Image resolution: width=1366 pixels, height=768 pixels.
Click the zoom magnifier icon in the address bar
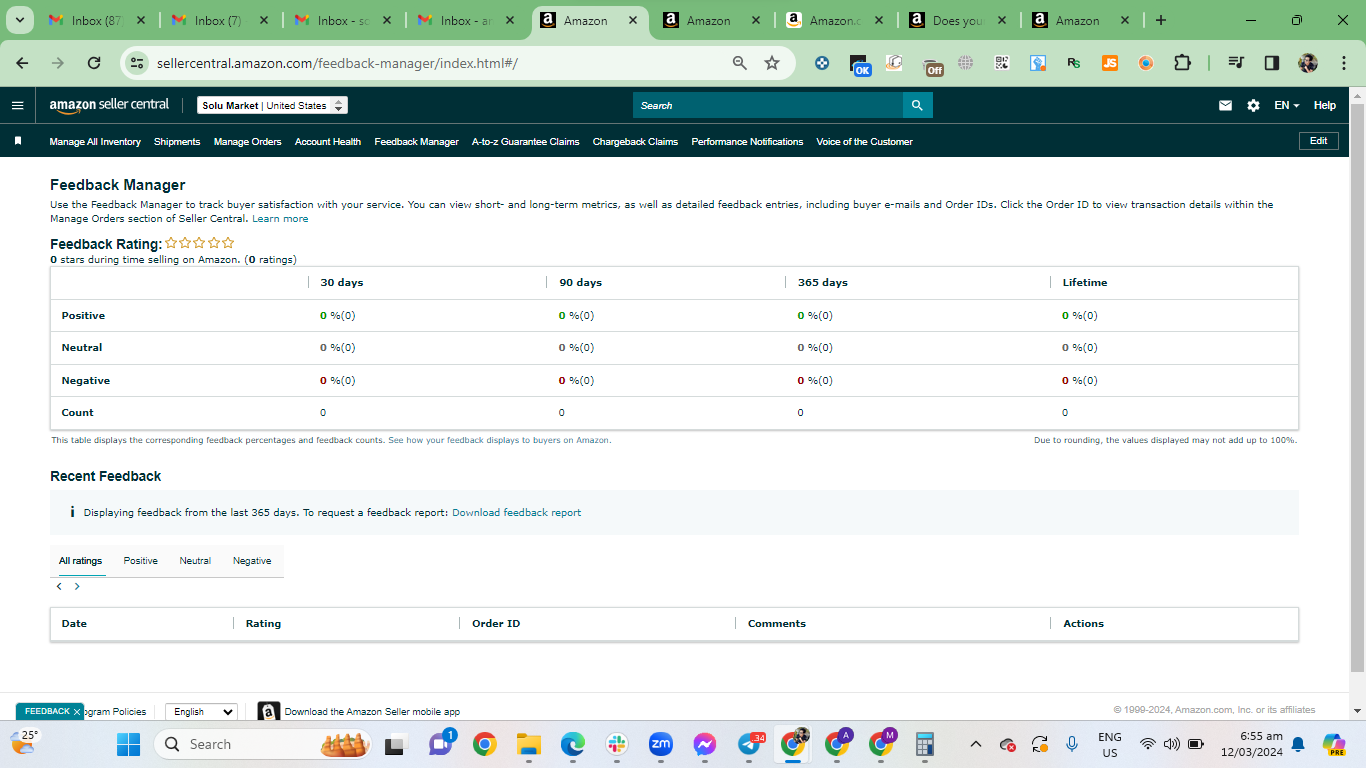coord(740,63)
